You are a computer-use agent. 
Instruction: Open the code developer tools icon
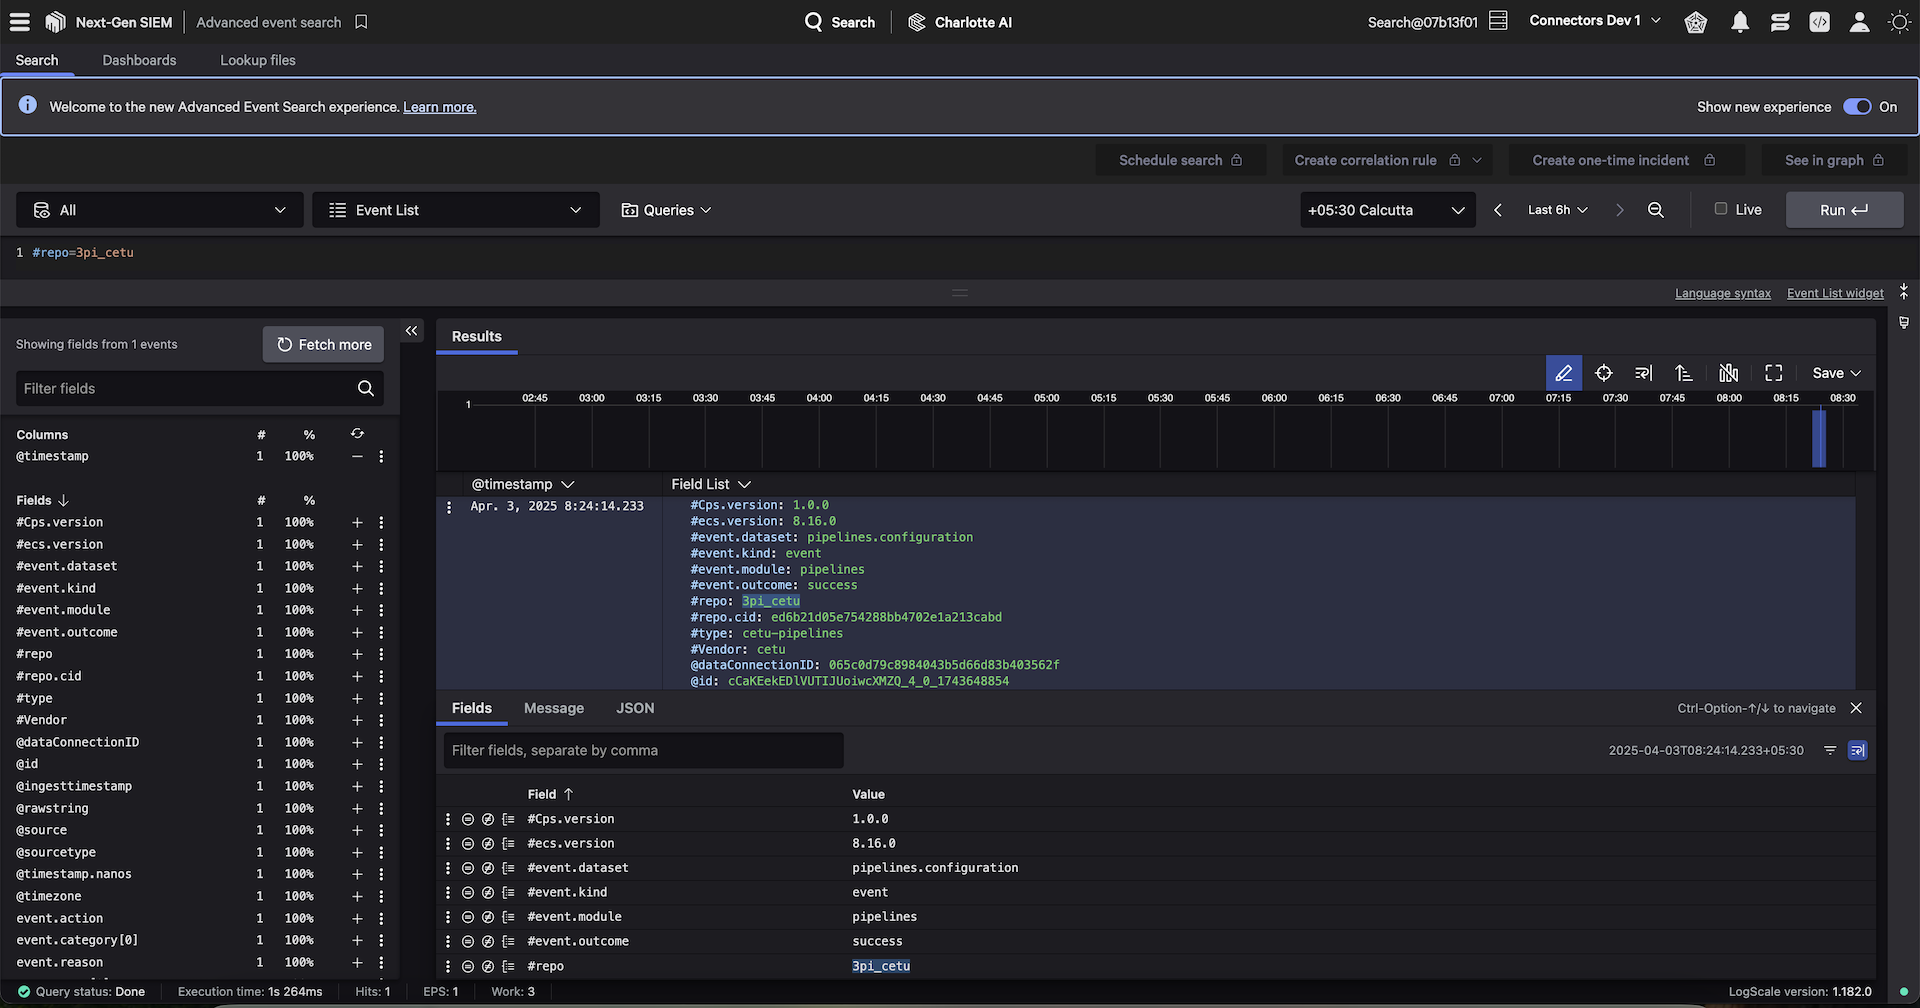click(x=1819, y=22)
